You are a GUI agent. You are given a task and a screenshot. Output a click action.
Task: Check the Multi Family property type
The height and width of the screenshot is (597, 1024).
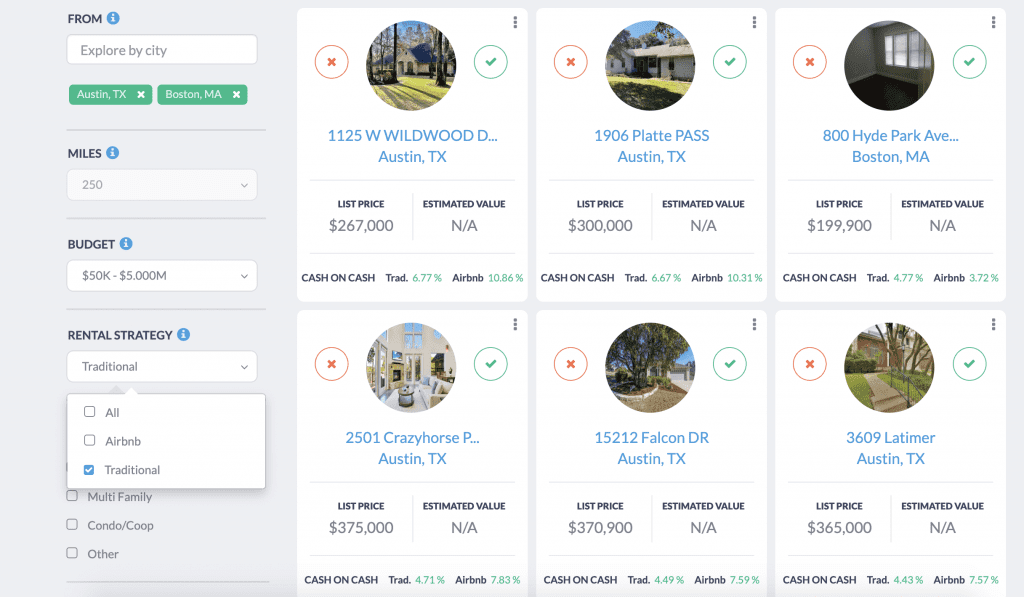pos(71,496)
